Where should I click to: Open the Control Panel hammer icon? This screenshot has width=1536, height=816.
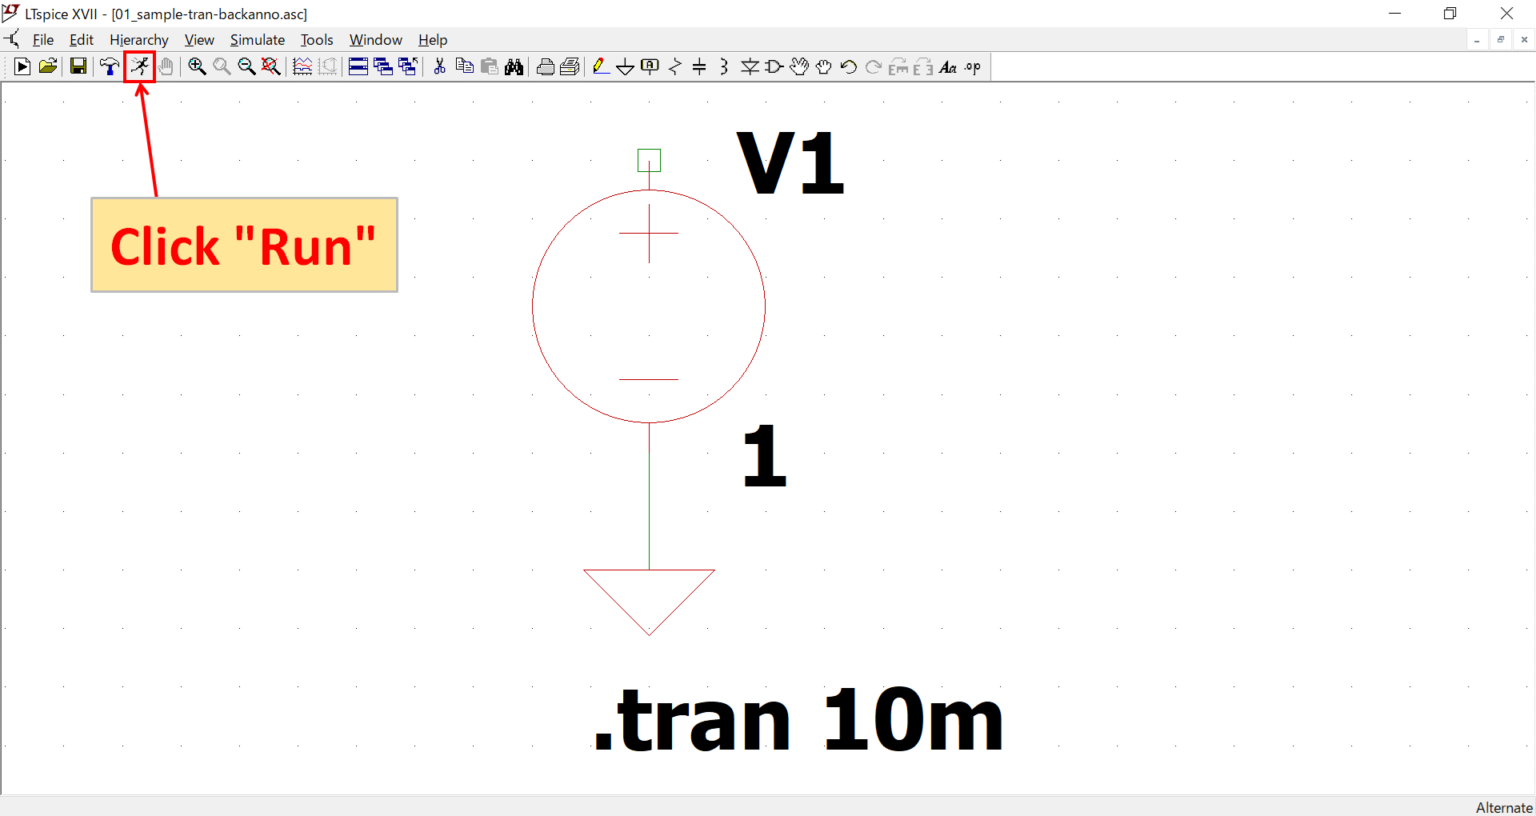109,66
